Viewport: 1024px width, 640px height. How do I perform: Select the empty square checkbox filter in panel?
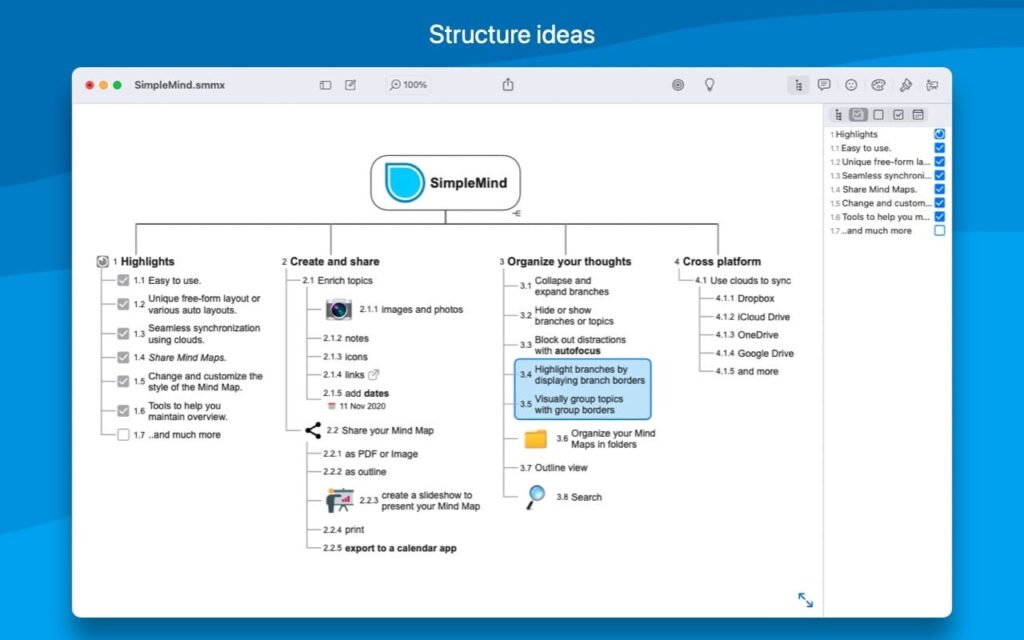[x=878, y=114]
